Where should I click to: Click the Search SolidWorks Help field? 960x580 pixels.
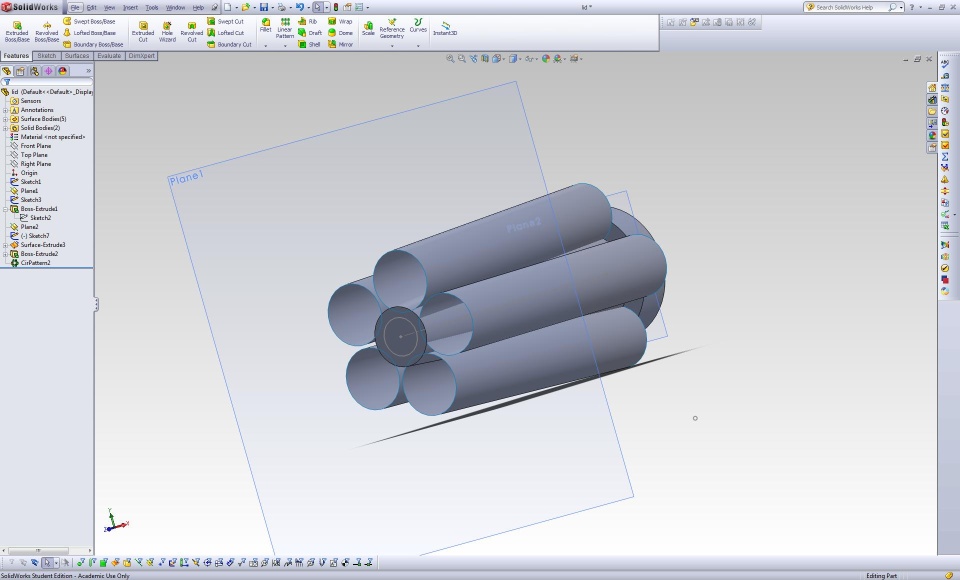click(x=850, y=7)
